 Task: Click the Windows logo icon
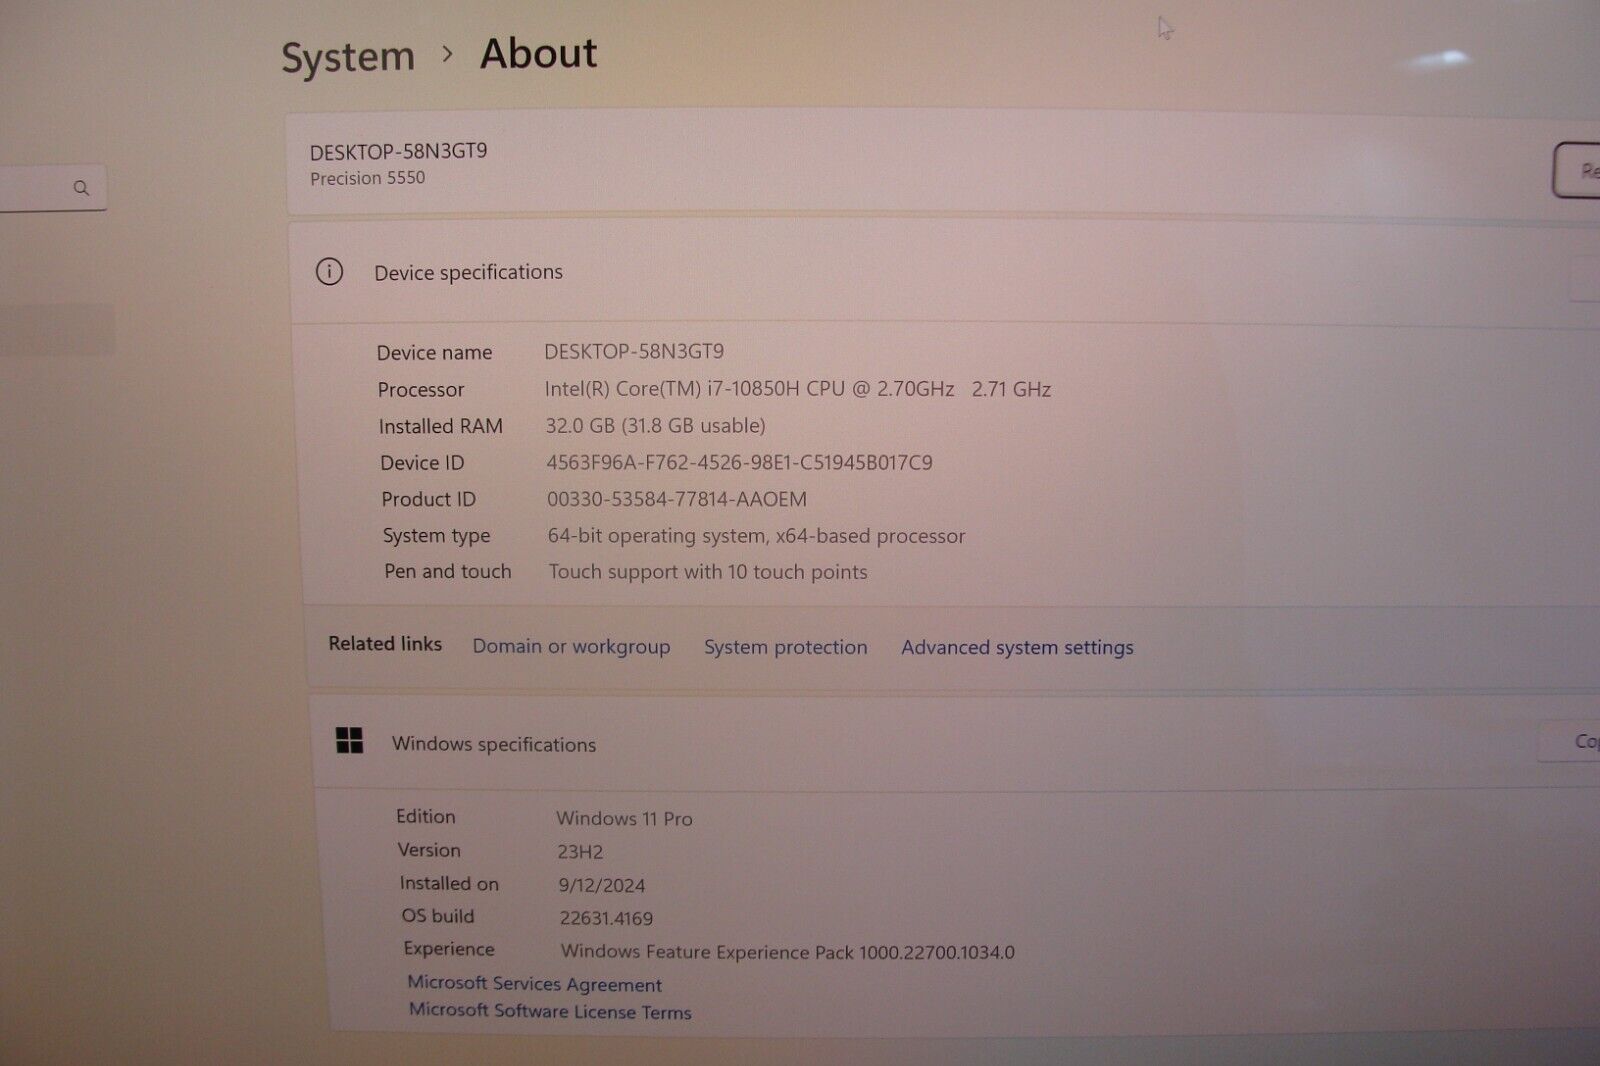coord(350,740)
